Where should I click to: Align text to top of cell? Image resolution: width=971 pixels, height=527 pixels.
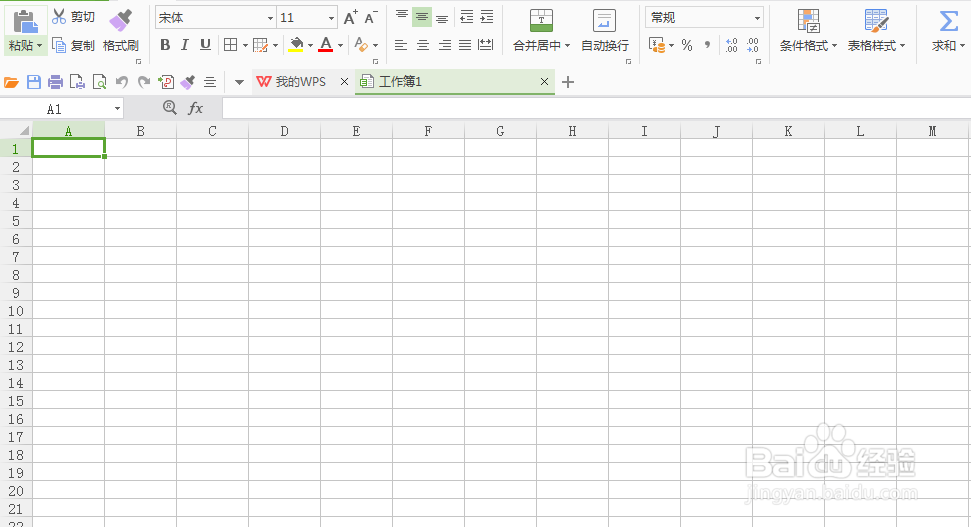tap(401, 17)
